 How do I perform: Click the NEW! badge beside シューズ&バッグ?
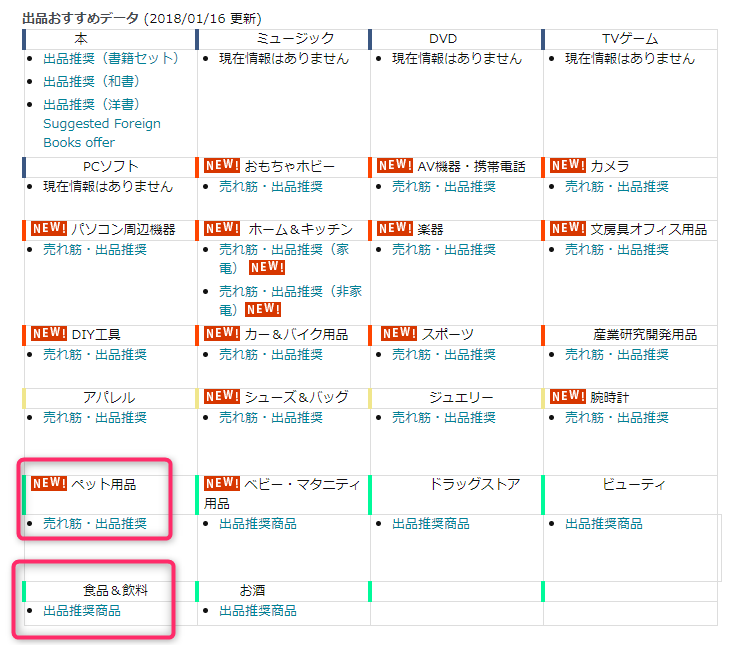tap(222, 397)
